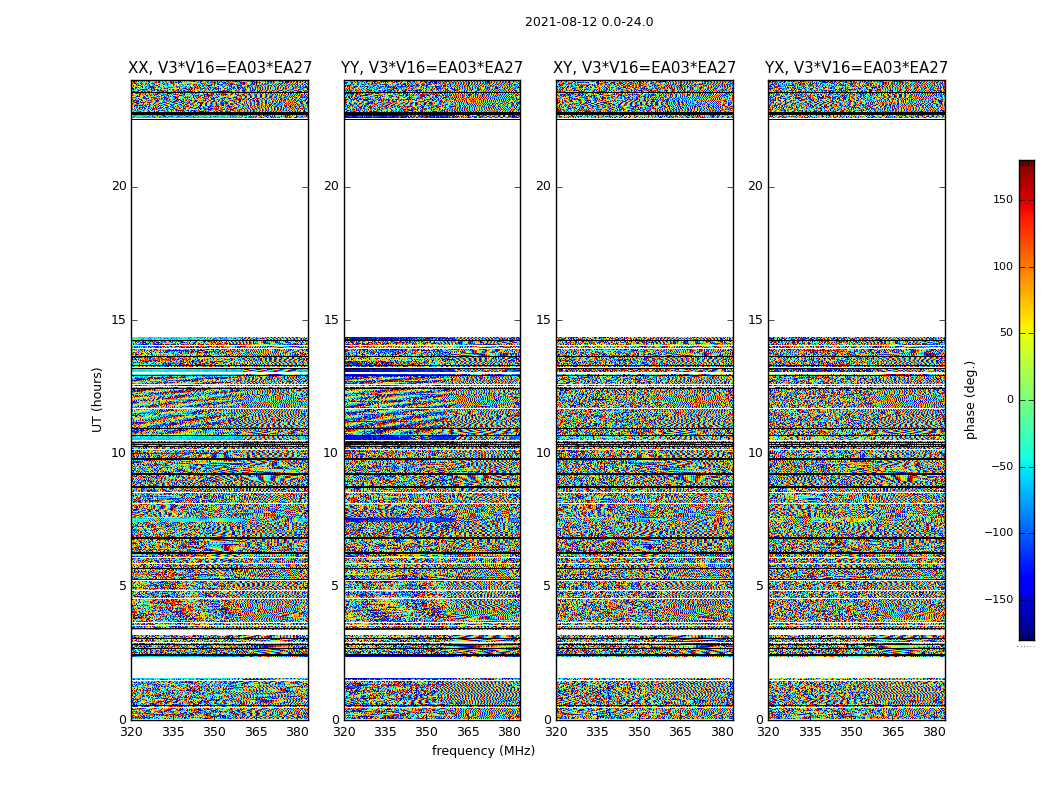Click colorbar tick label 100
1050x800 pixels.
click(x=1003, y=266)
